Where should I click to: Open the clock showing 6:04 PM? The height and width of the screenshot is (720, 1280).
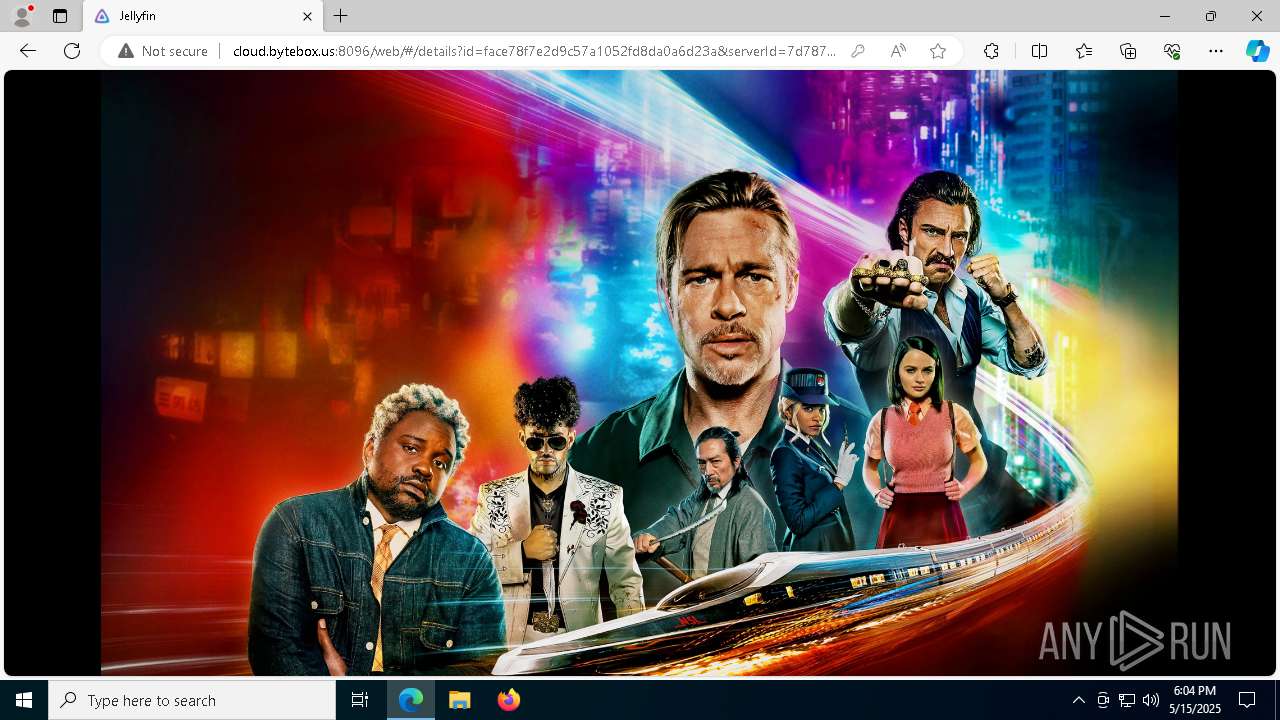pos(1195,700)
